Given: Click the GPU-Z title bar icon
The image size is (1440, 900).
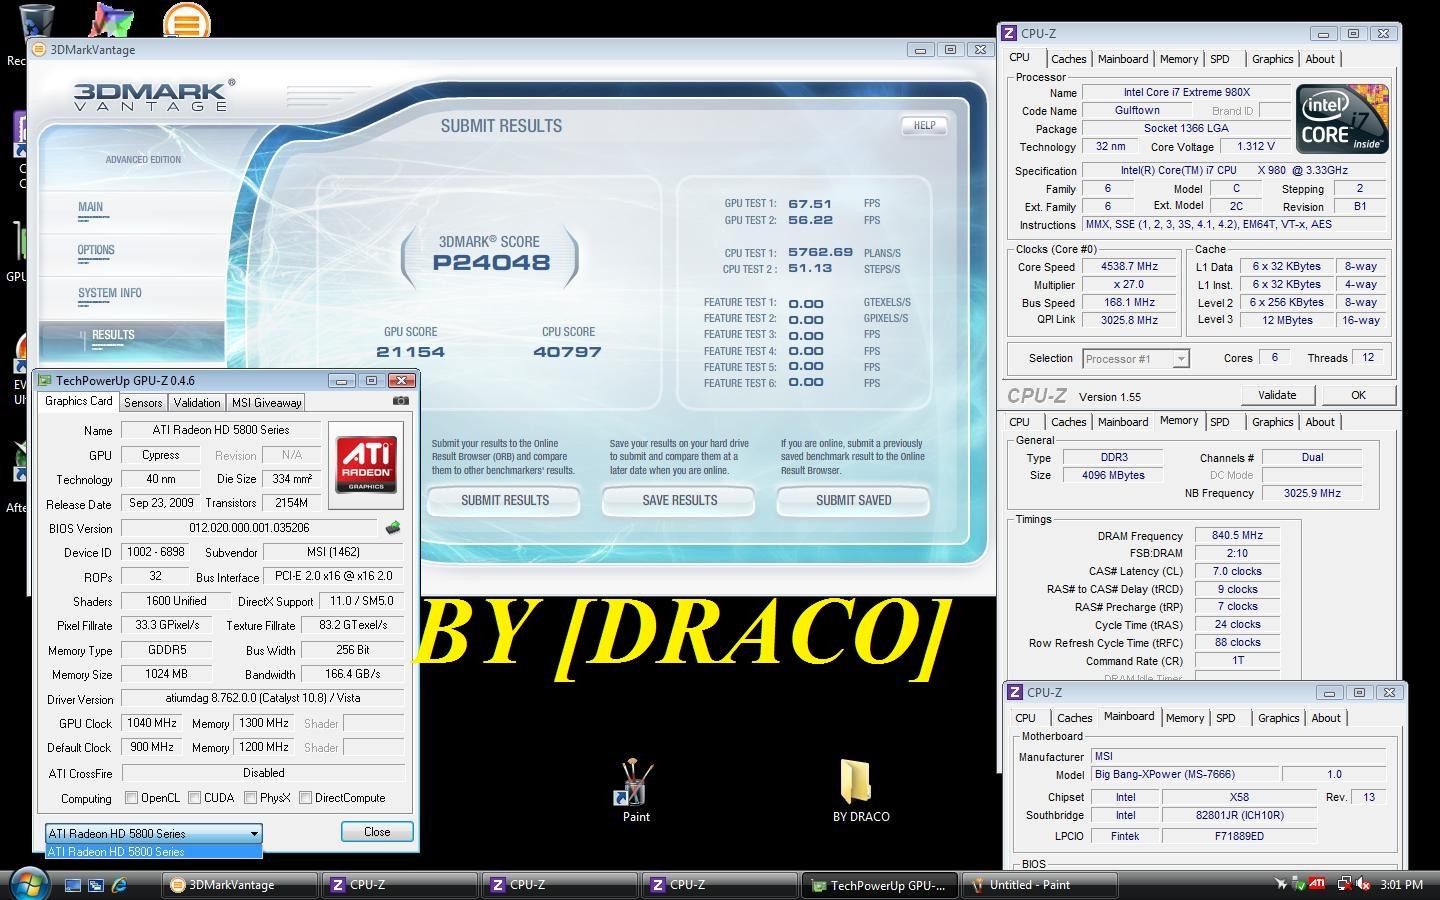Looking at the screenshot, I should point(44,380).
